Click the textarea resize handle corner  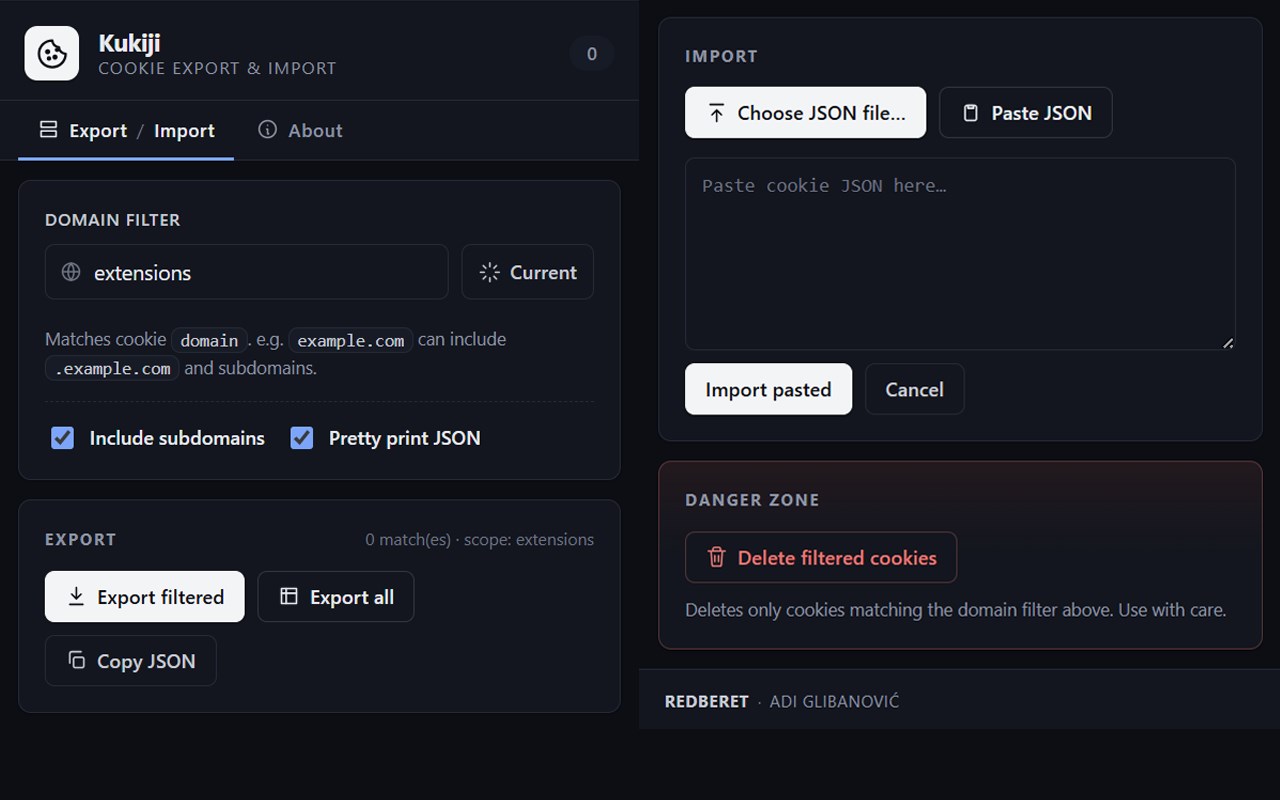tap(1228, 342)
